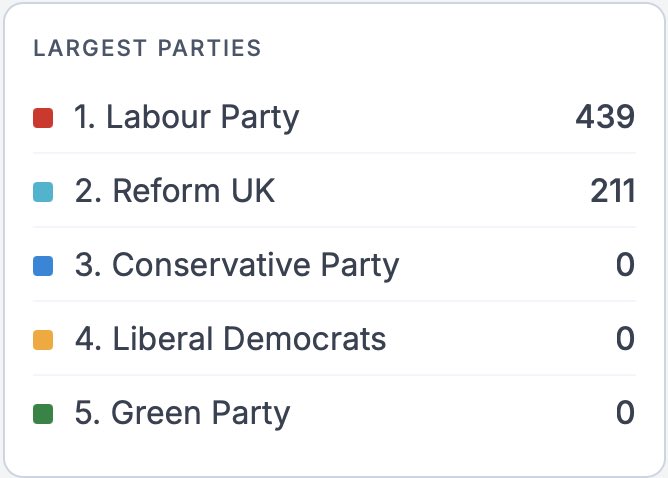
Task: Open the Liberal Democrats party name
Action: [x=248, y=339]
